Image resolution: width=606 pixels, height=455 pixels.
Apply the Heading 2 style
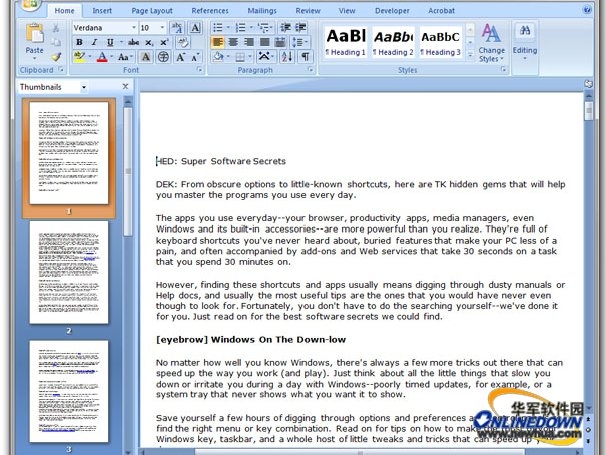click(393, 42)
